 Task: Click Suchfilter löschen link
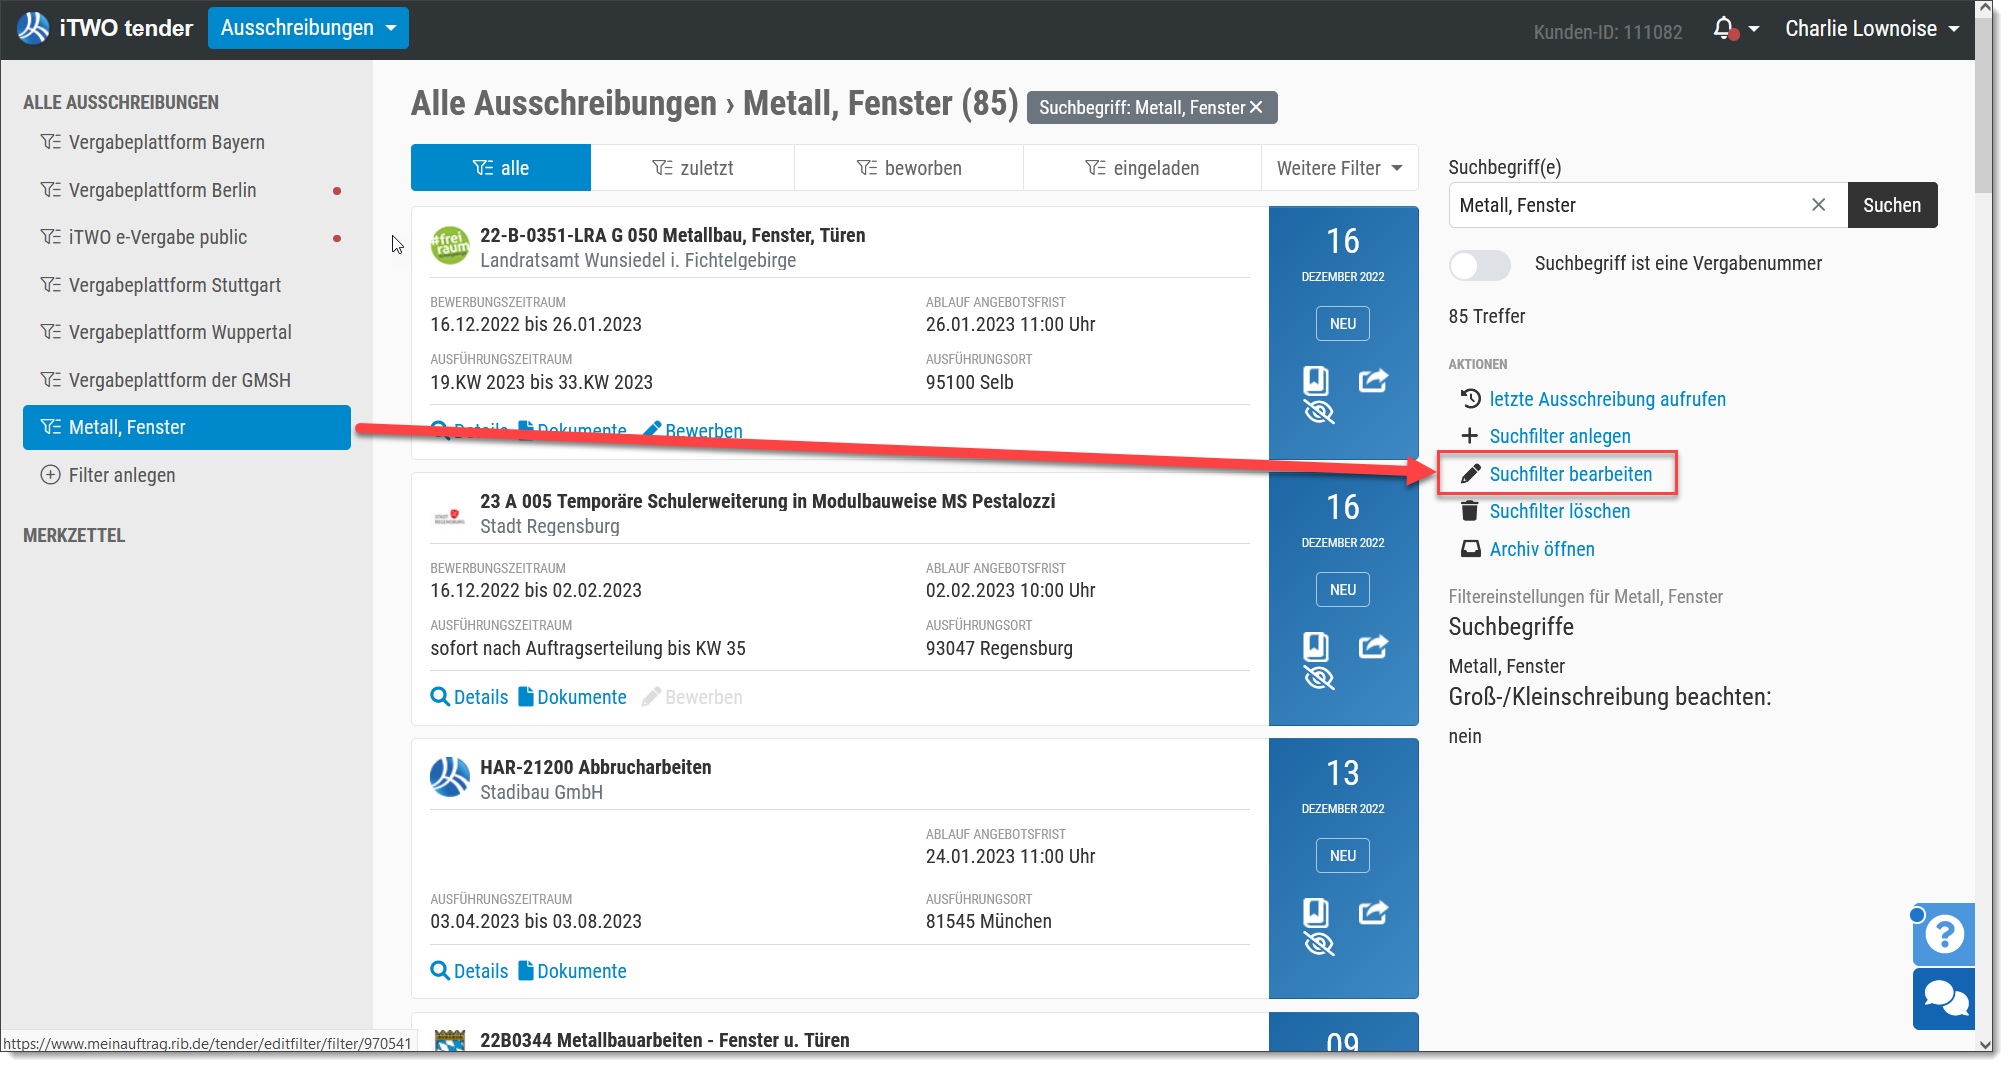point(1559,511)
